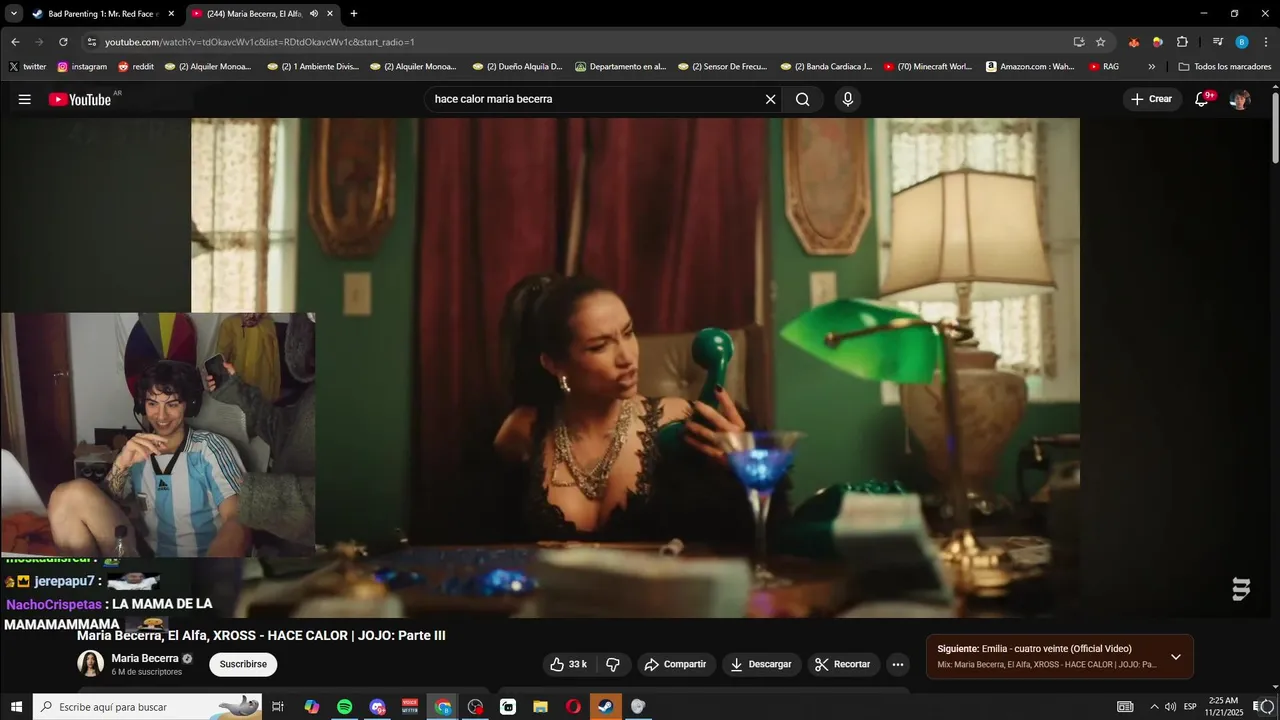The image size is (1280, 720).
Task: Install the app via the address bar icon
Action: (x=1078, y=42)
